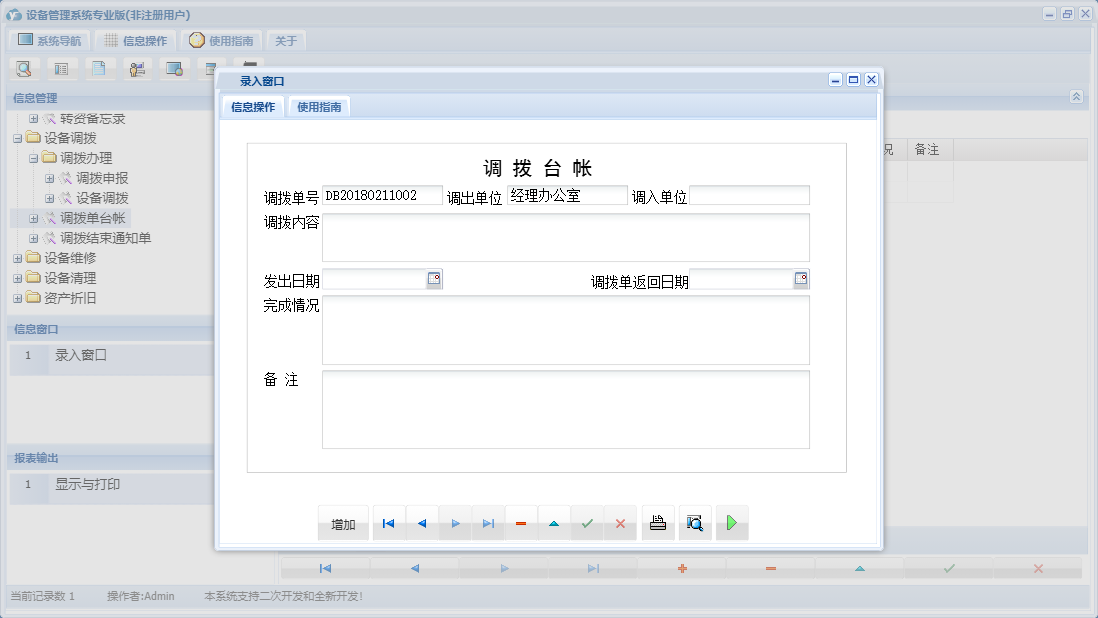The height and width of the screenshot is (618, 1098).
Task: Click the 增加 button to add a record
Action: tap(343, 522)
